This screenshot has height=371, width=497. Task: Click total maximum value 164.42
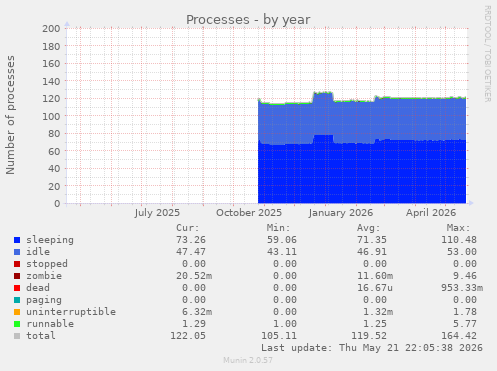pos(459,336)
